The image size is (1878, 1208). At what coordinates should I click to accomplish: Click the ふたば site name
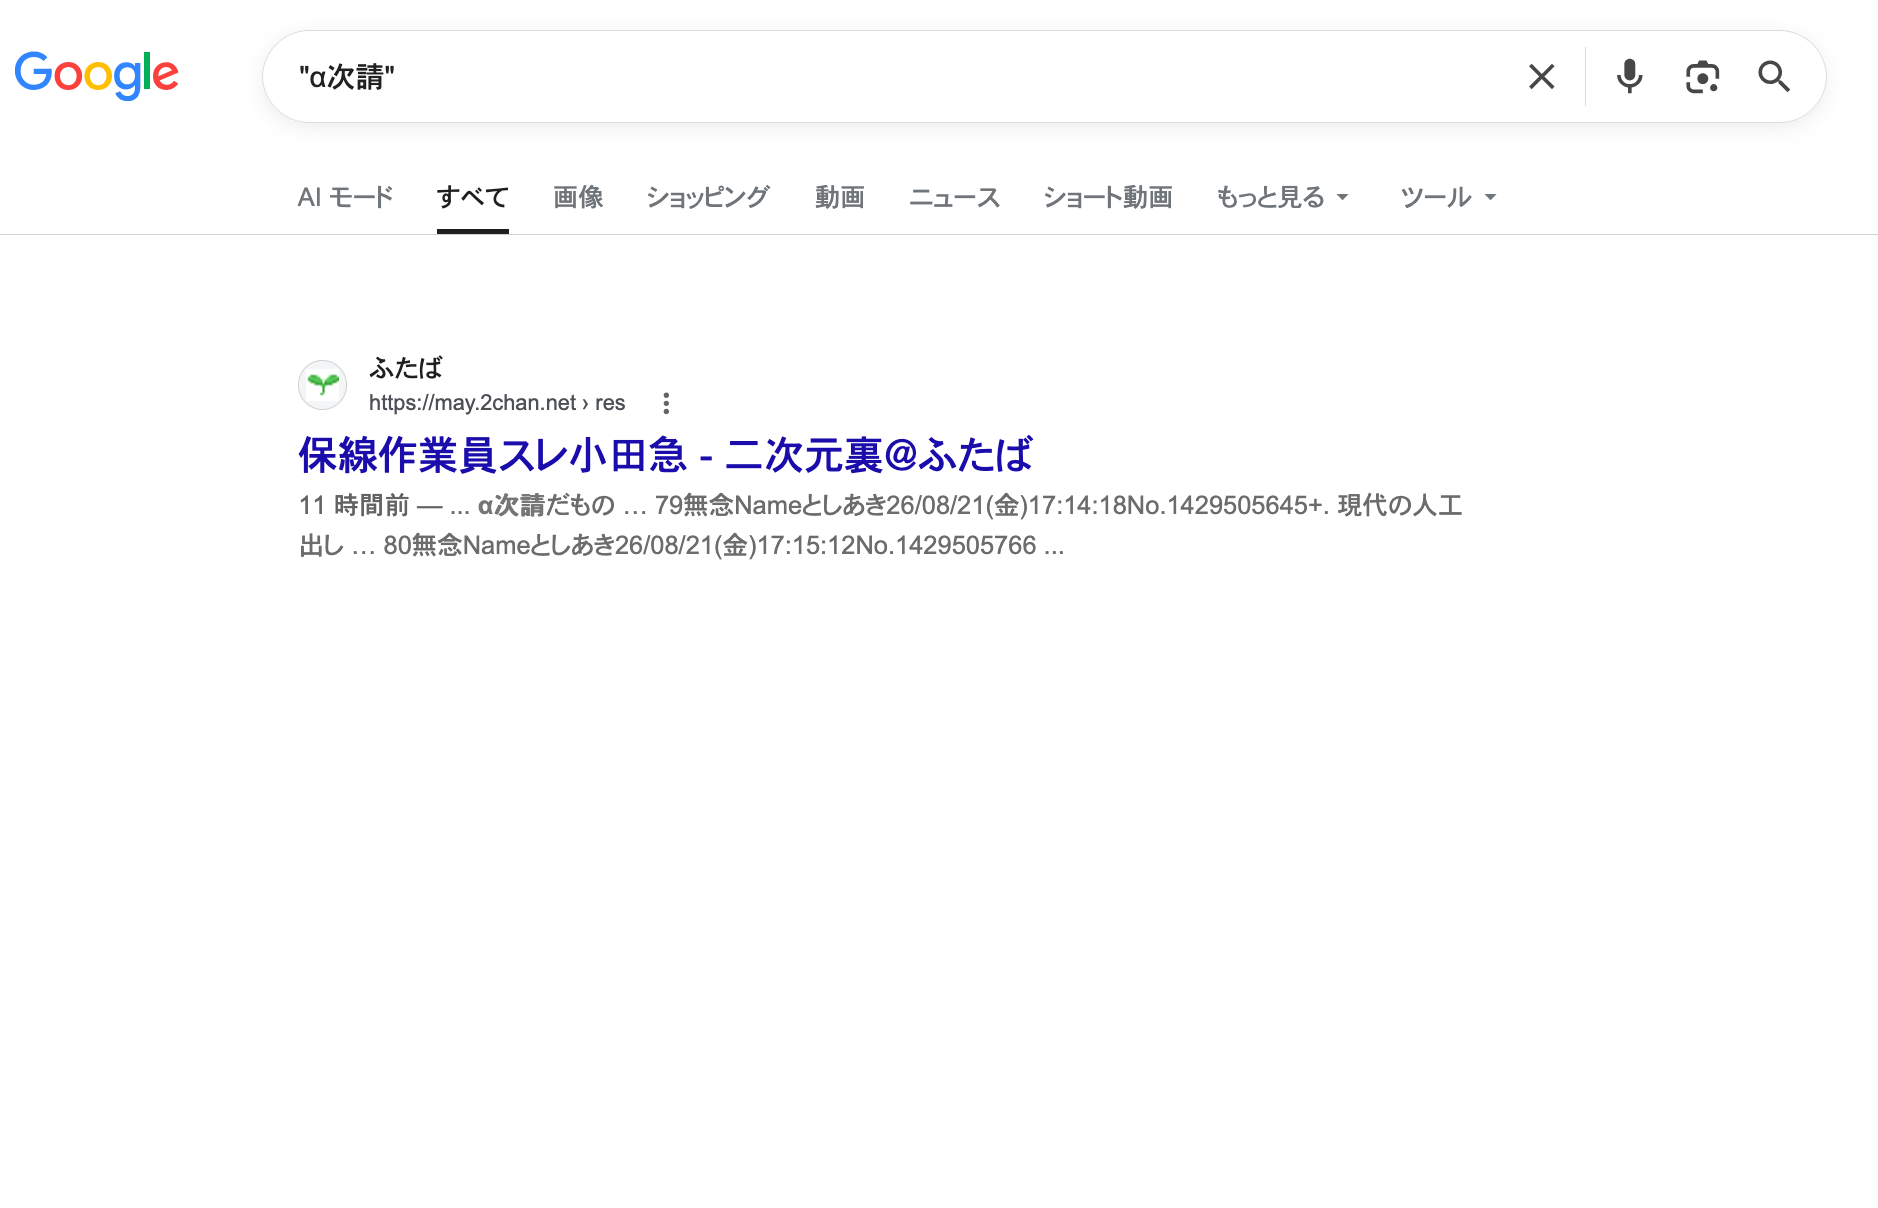pos(406,368)
